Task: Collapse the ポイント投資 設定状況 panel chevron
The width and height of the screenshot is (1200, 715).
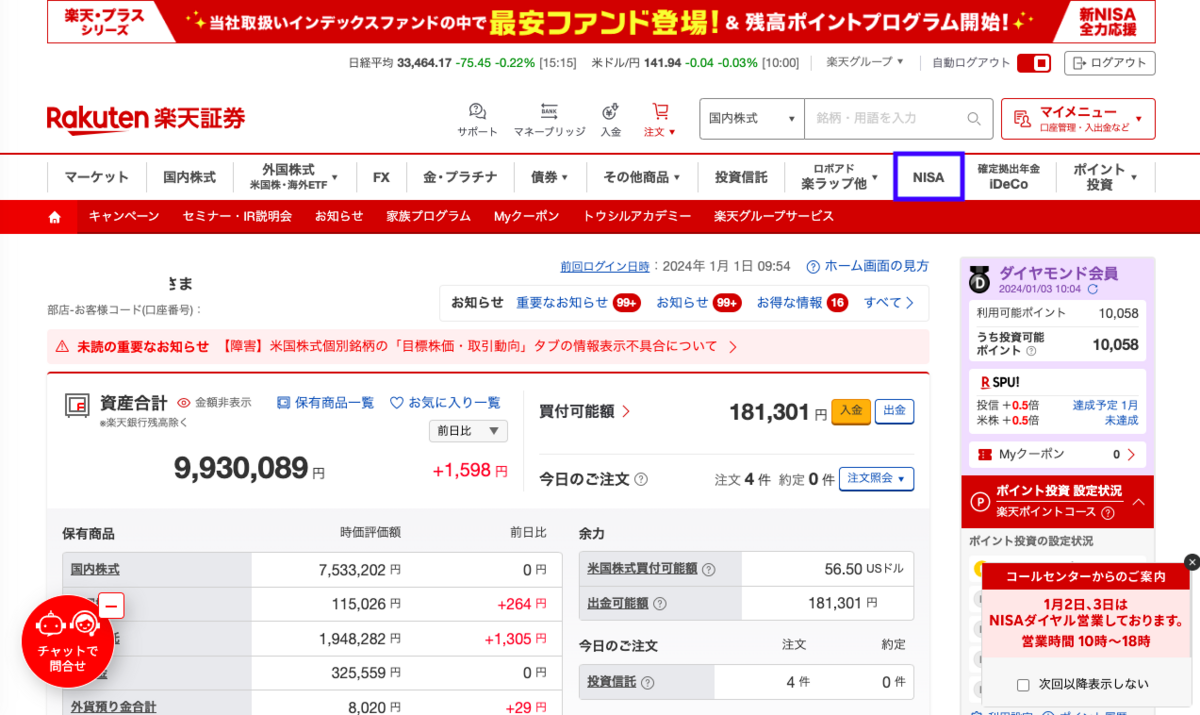Action: pyautogui.click(x=1139, y=502)
